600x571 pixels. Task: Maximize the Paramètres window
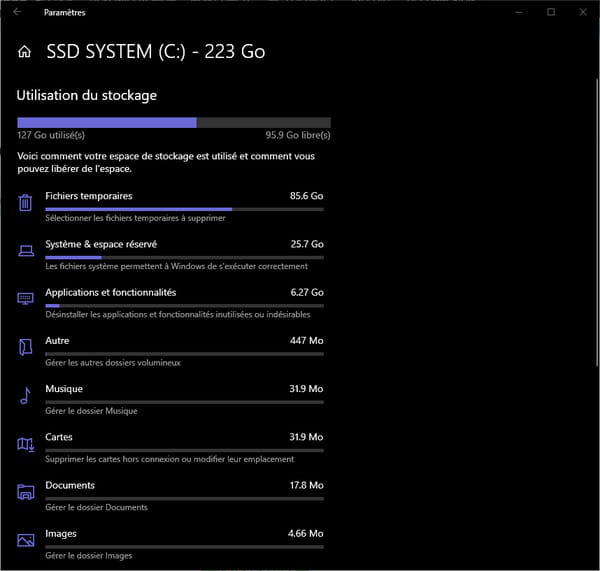(x=551, y=12)
